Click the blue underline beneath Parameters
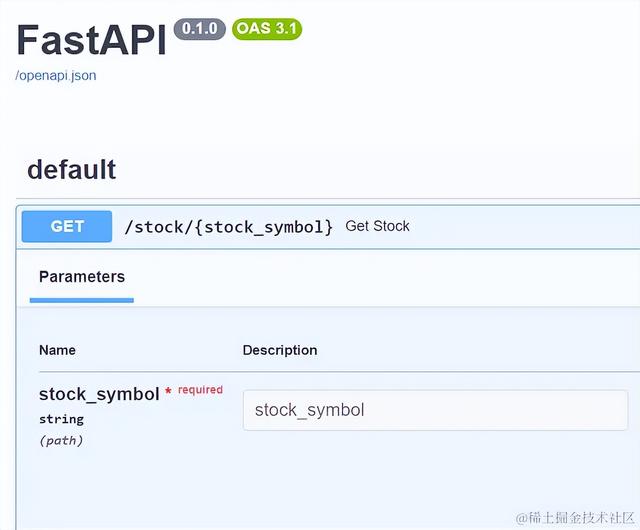This screenshot has width=640, height=530. click(82, 299)
